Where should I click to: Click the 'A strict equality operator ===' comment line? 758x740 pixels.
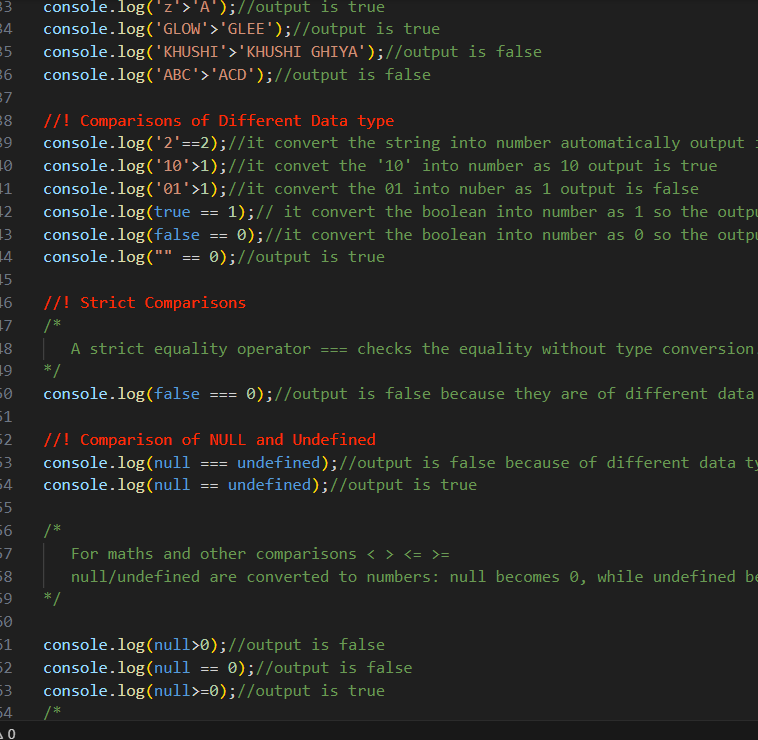pyautogui.click(x=413, y=349)
